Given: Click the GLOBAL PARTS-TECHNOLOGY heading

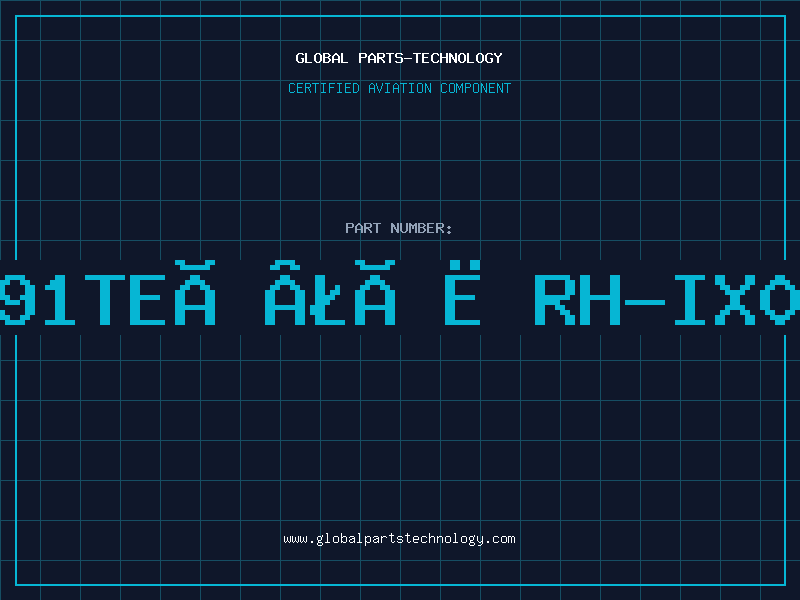Looking at the screenshot, I should (x=399, y=58).
